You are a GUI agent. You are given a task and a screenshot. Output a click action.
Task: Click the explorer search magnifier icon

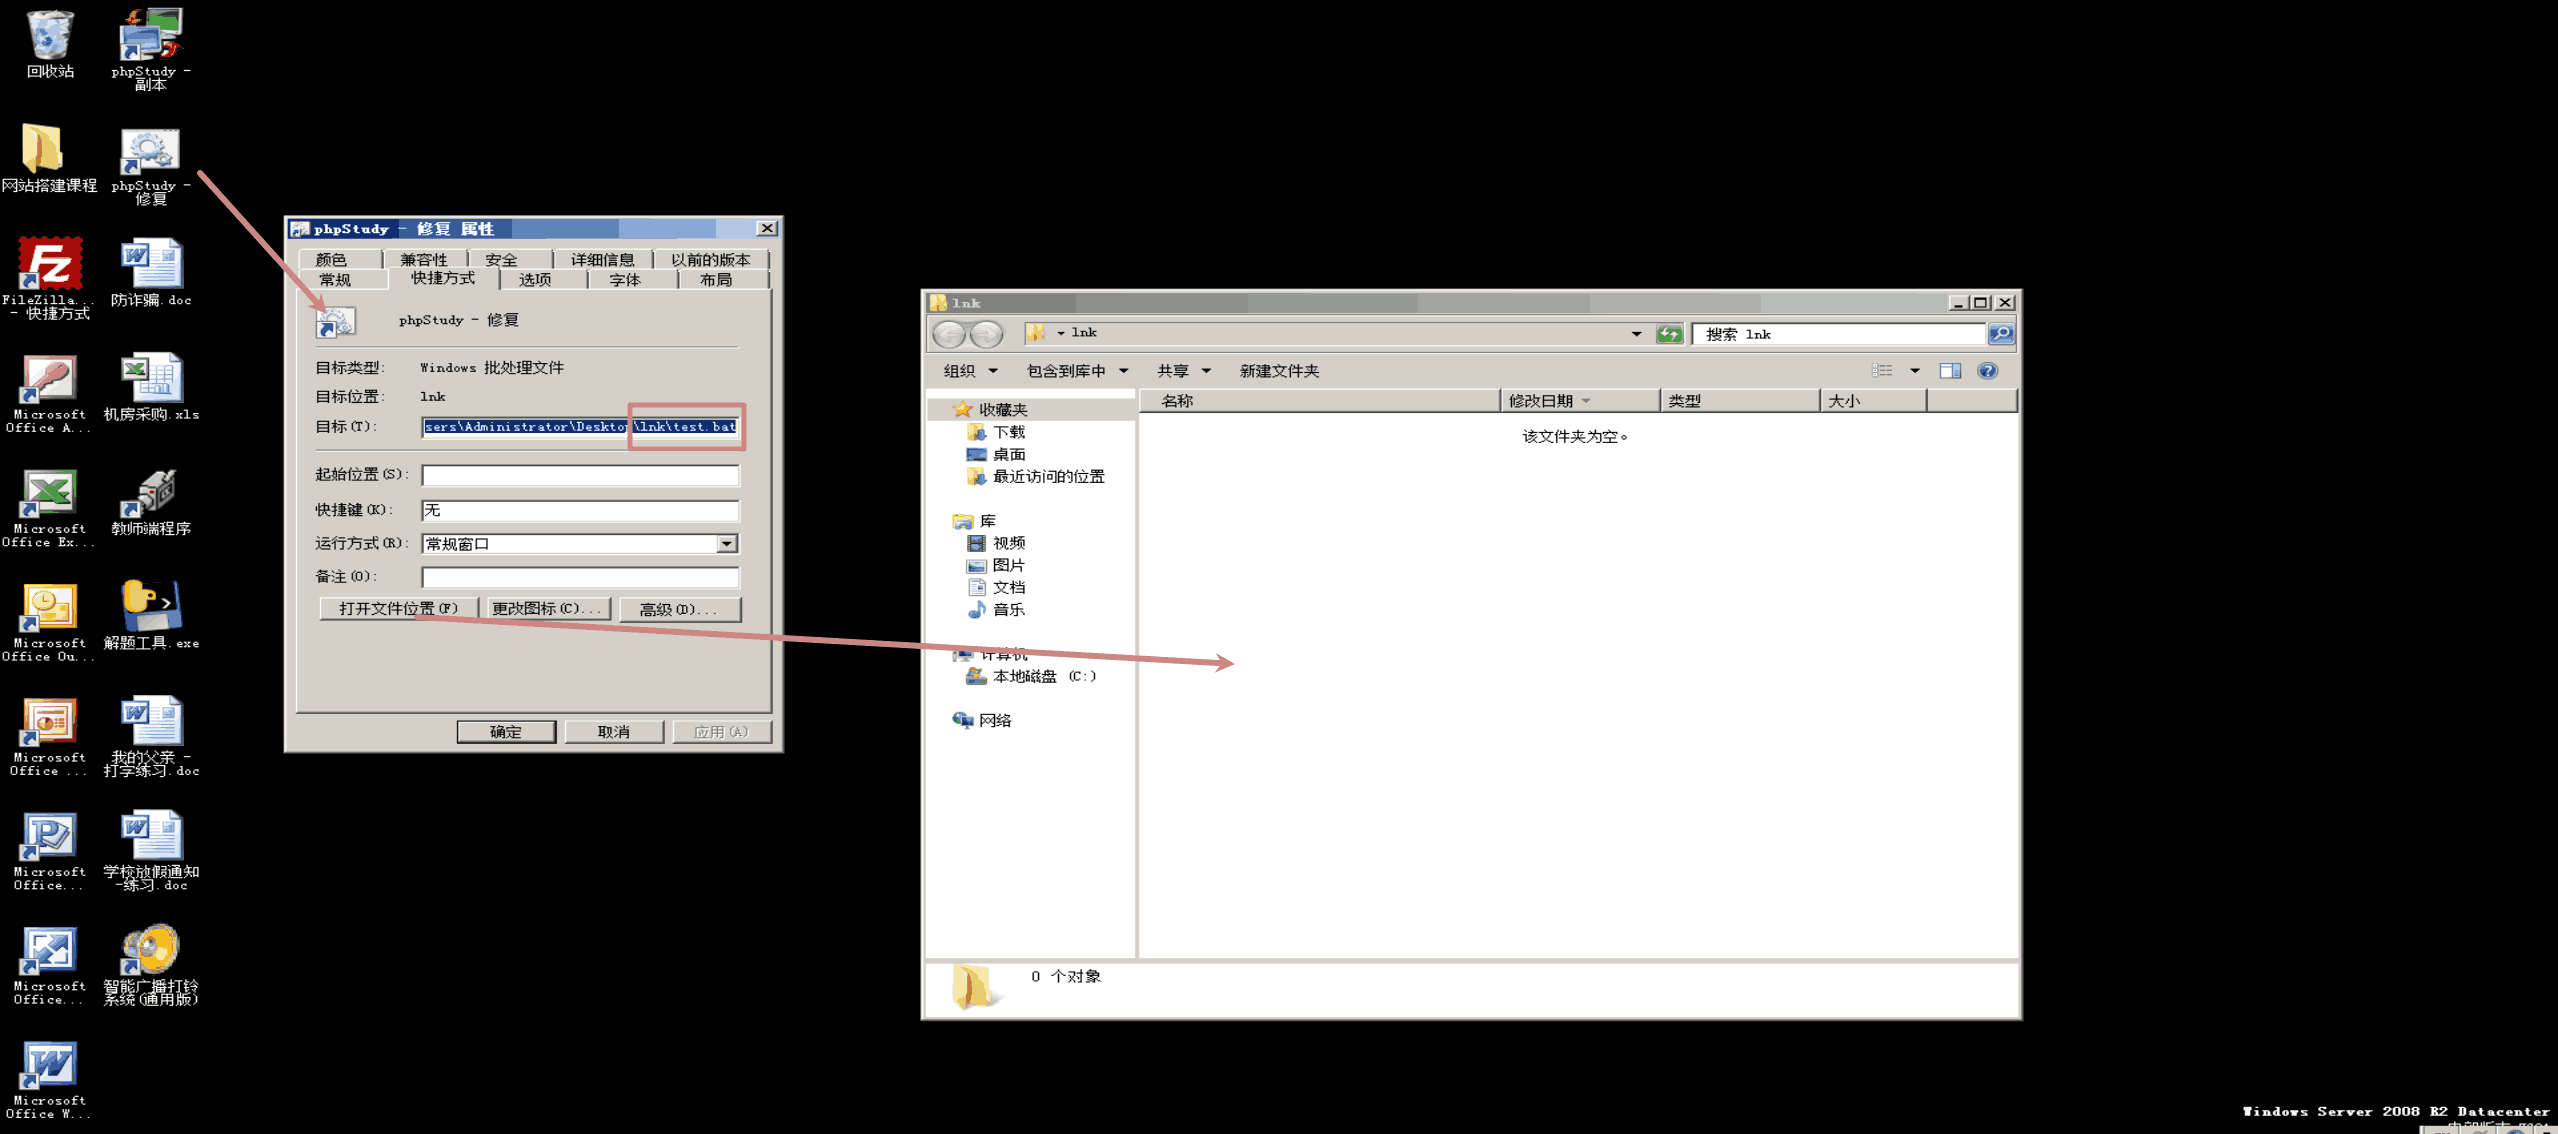2000,334
